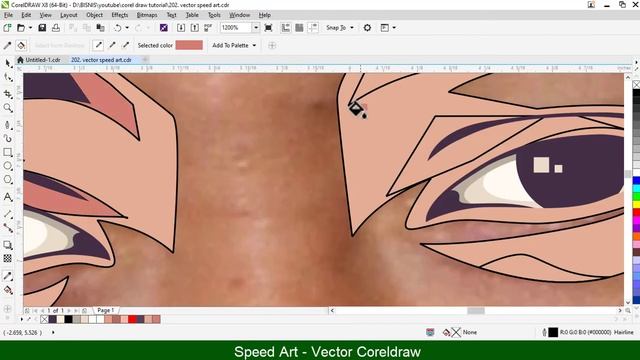This screenshot has height=360, width=640.
Task: Select the Artistic Media tool
Action: 8,138
